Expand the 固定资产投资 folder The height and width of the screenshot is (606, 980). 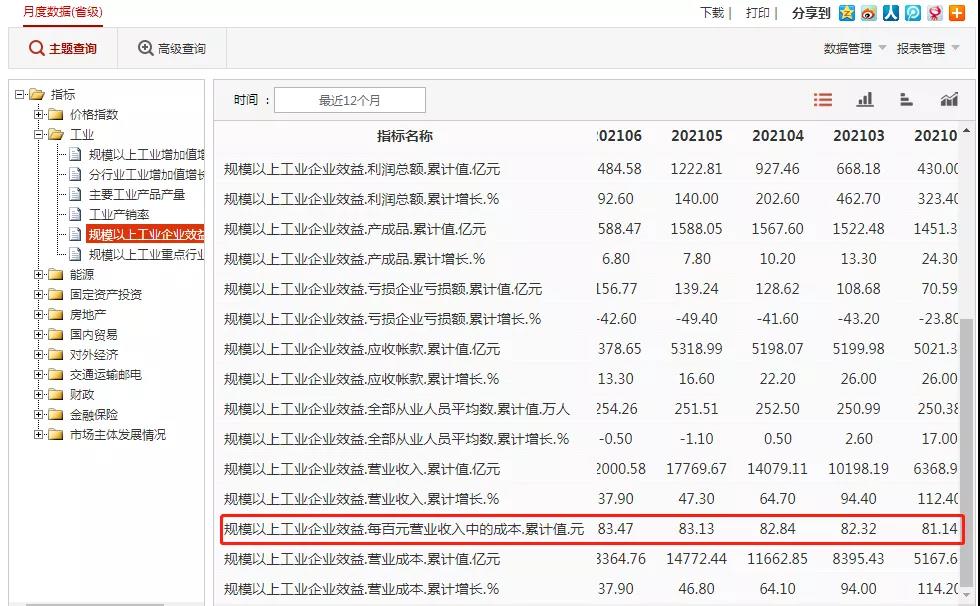coord(39,294)
